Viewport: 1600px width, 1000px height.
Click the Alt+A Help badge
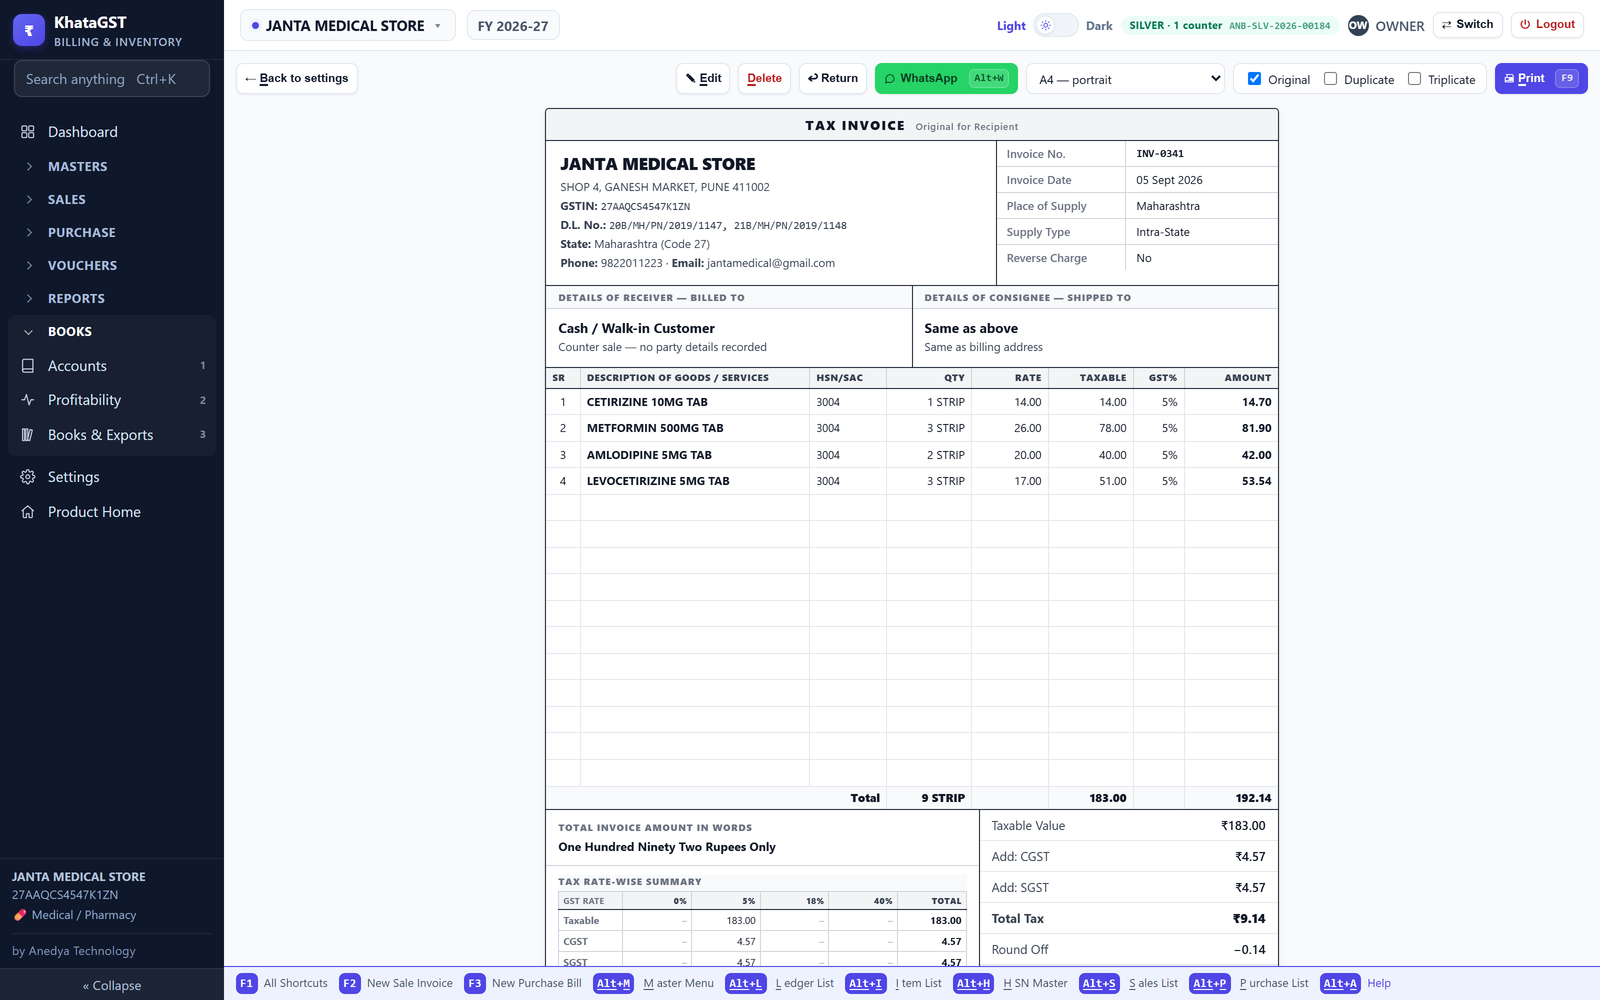coord(1340,983)
